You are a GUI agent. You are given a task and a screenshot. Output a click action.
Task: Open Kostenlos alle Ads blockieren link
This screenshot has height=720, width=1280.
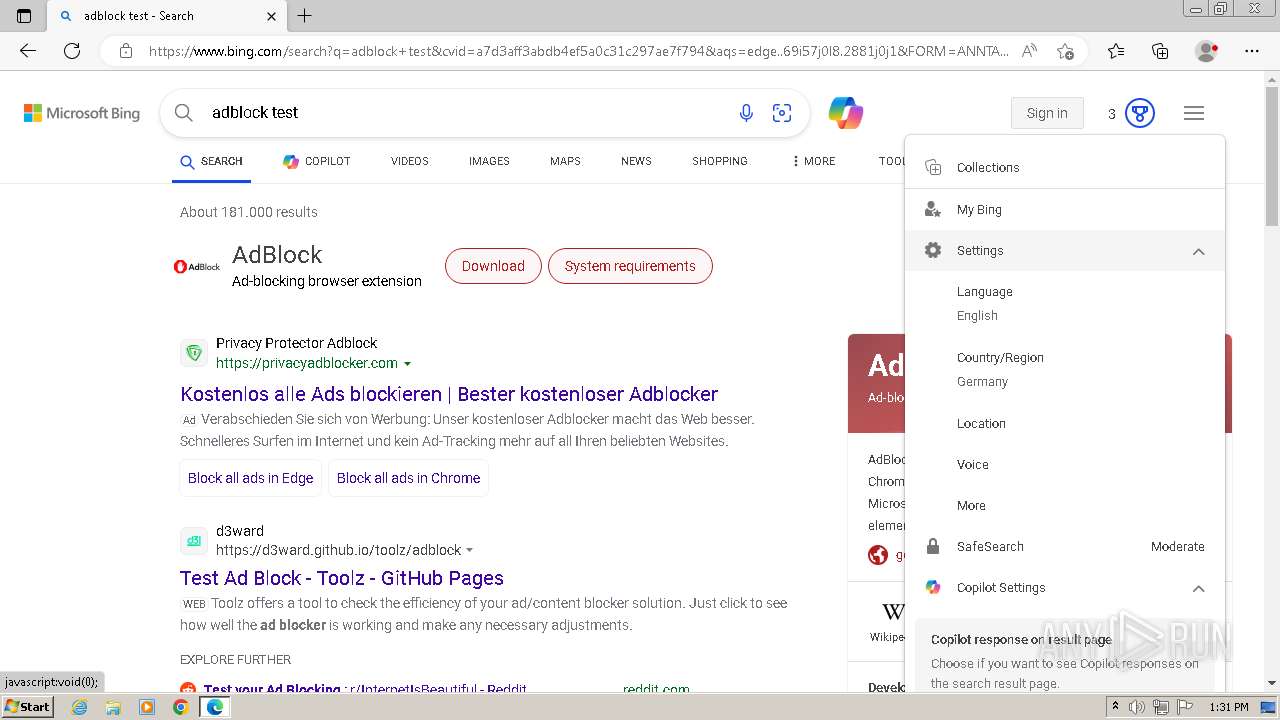point(449,394)
